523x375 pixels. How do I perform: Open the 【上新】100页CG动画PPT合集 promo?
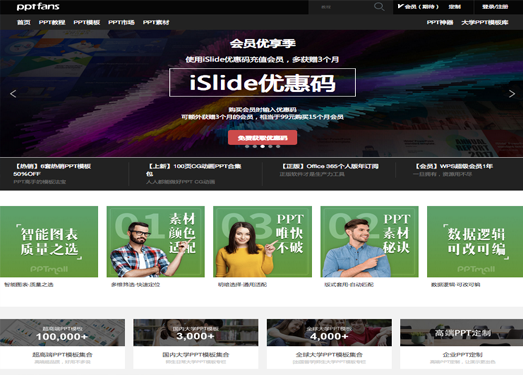pos(193,170)
